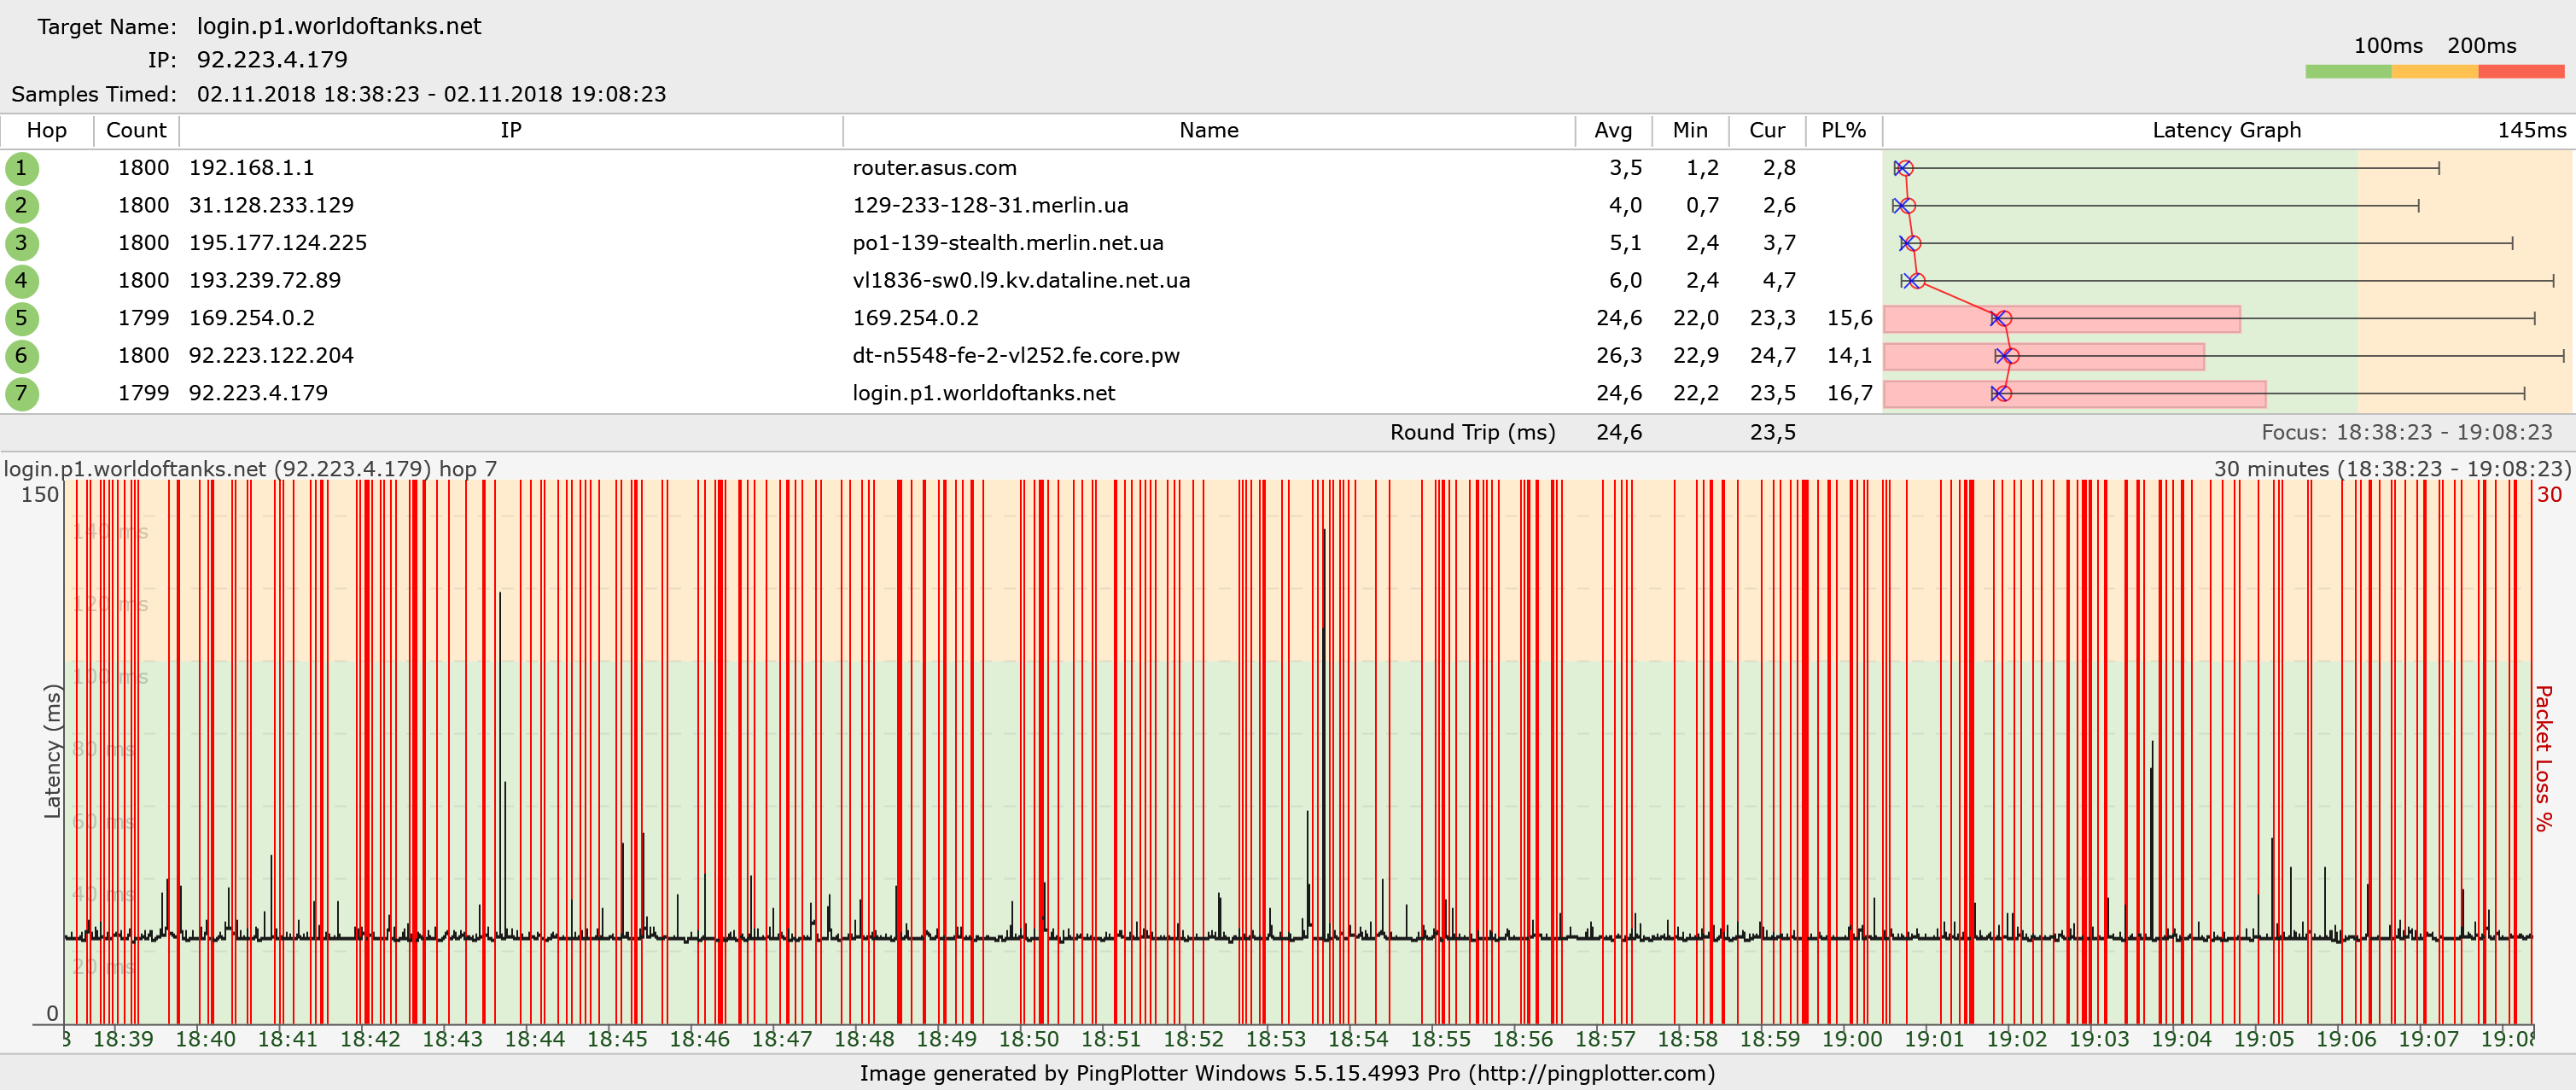This screenshot has height=1090, width=2576.
Task: Click the 18:50 time label on timeline
Action: (x=1028, y=1039)
